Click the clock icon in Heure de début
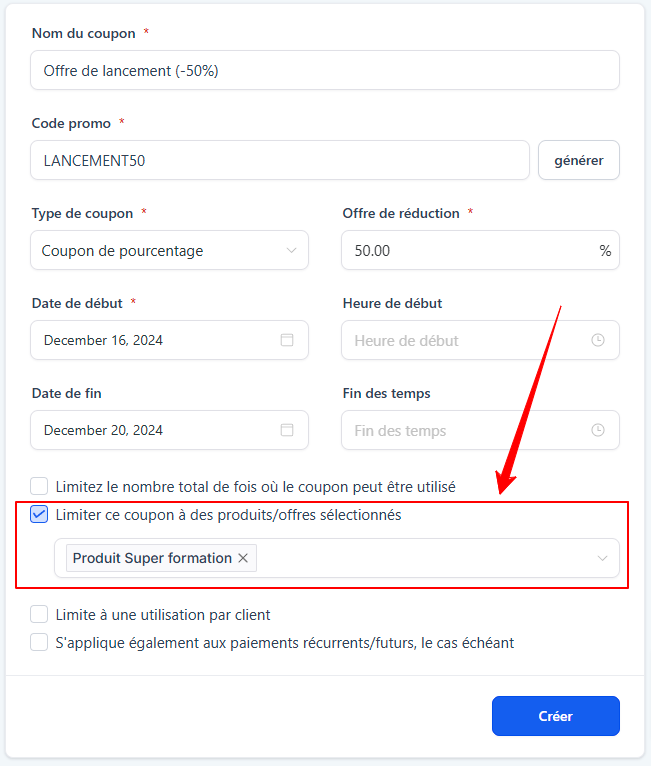This screenshot has width=651, height=766. [x=598, y=340]
